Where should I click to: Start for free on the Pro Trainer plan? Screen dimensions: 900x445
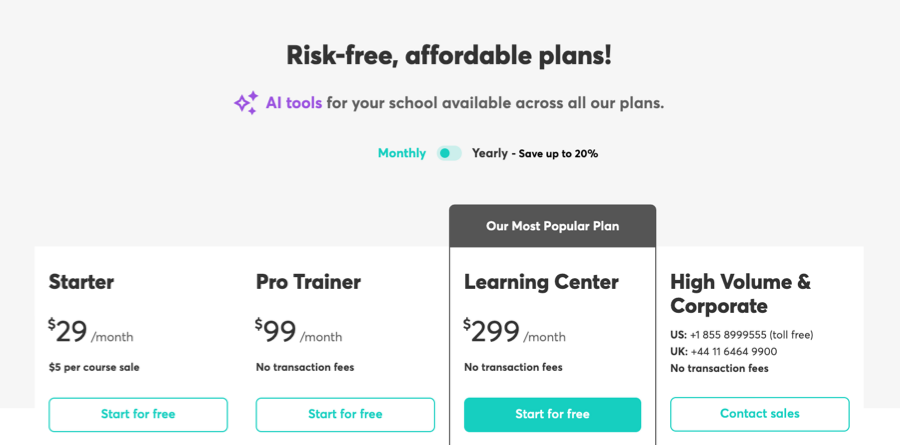click(345, 414)
